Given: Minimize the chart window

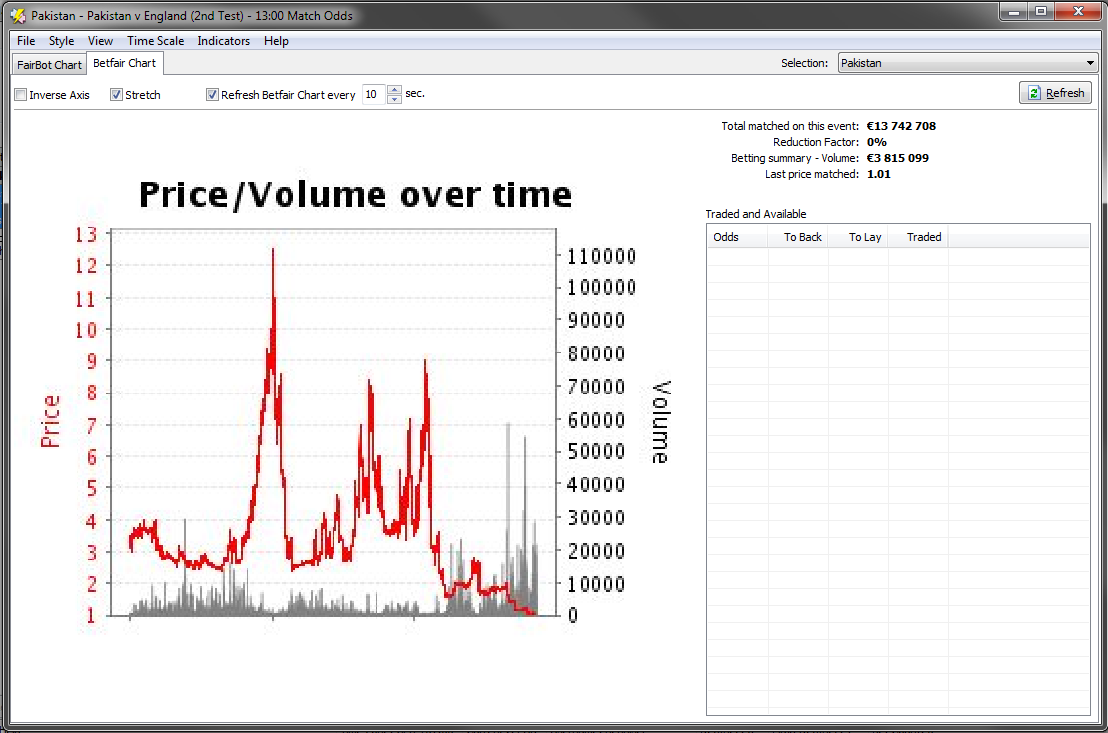Looking at the screenshot, I should coord(1014,11).
